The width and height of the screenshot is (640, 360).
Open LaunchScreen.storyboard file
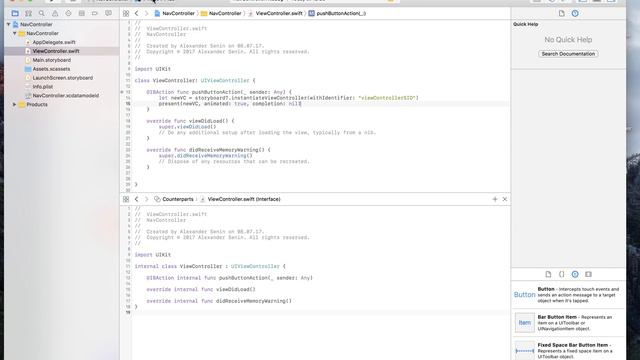coord(62,78)
